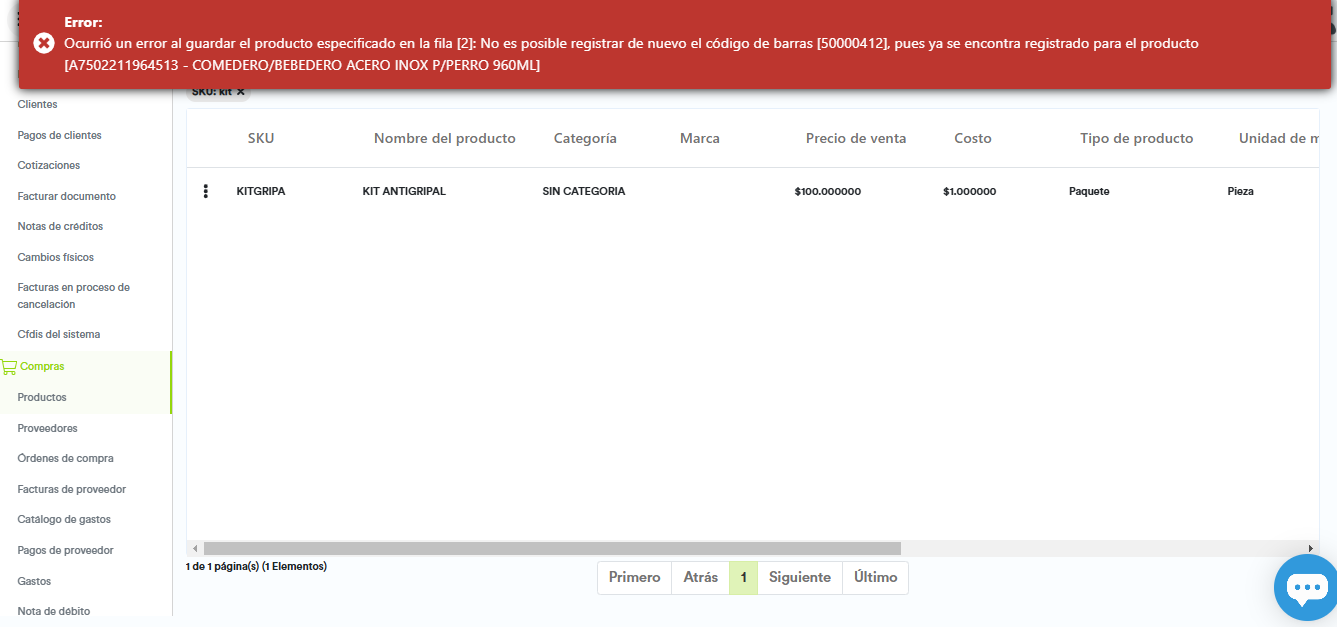Open Cotizaciones from the sidebar

tap(48, 165)
